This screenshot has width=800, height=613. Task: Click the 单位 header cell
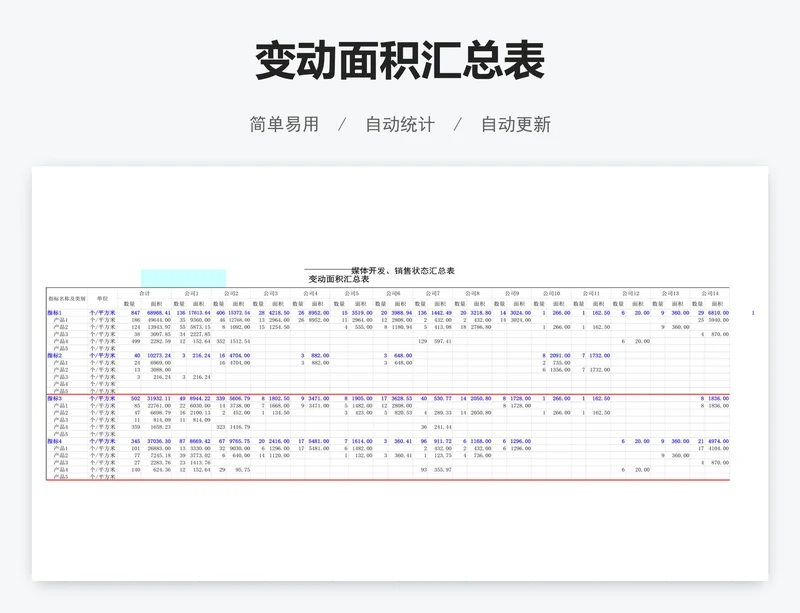point(103,299)
